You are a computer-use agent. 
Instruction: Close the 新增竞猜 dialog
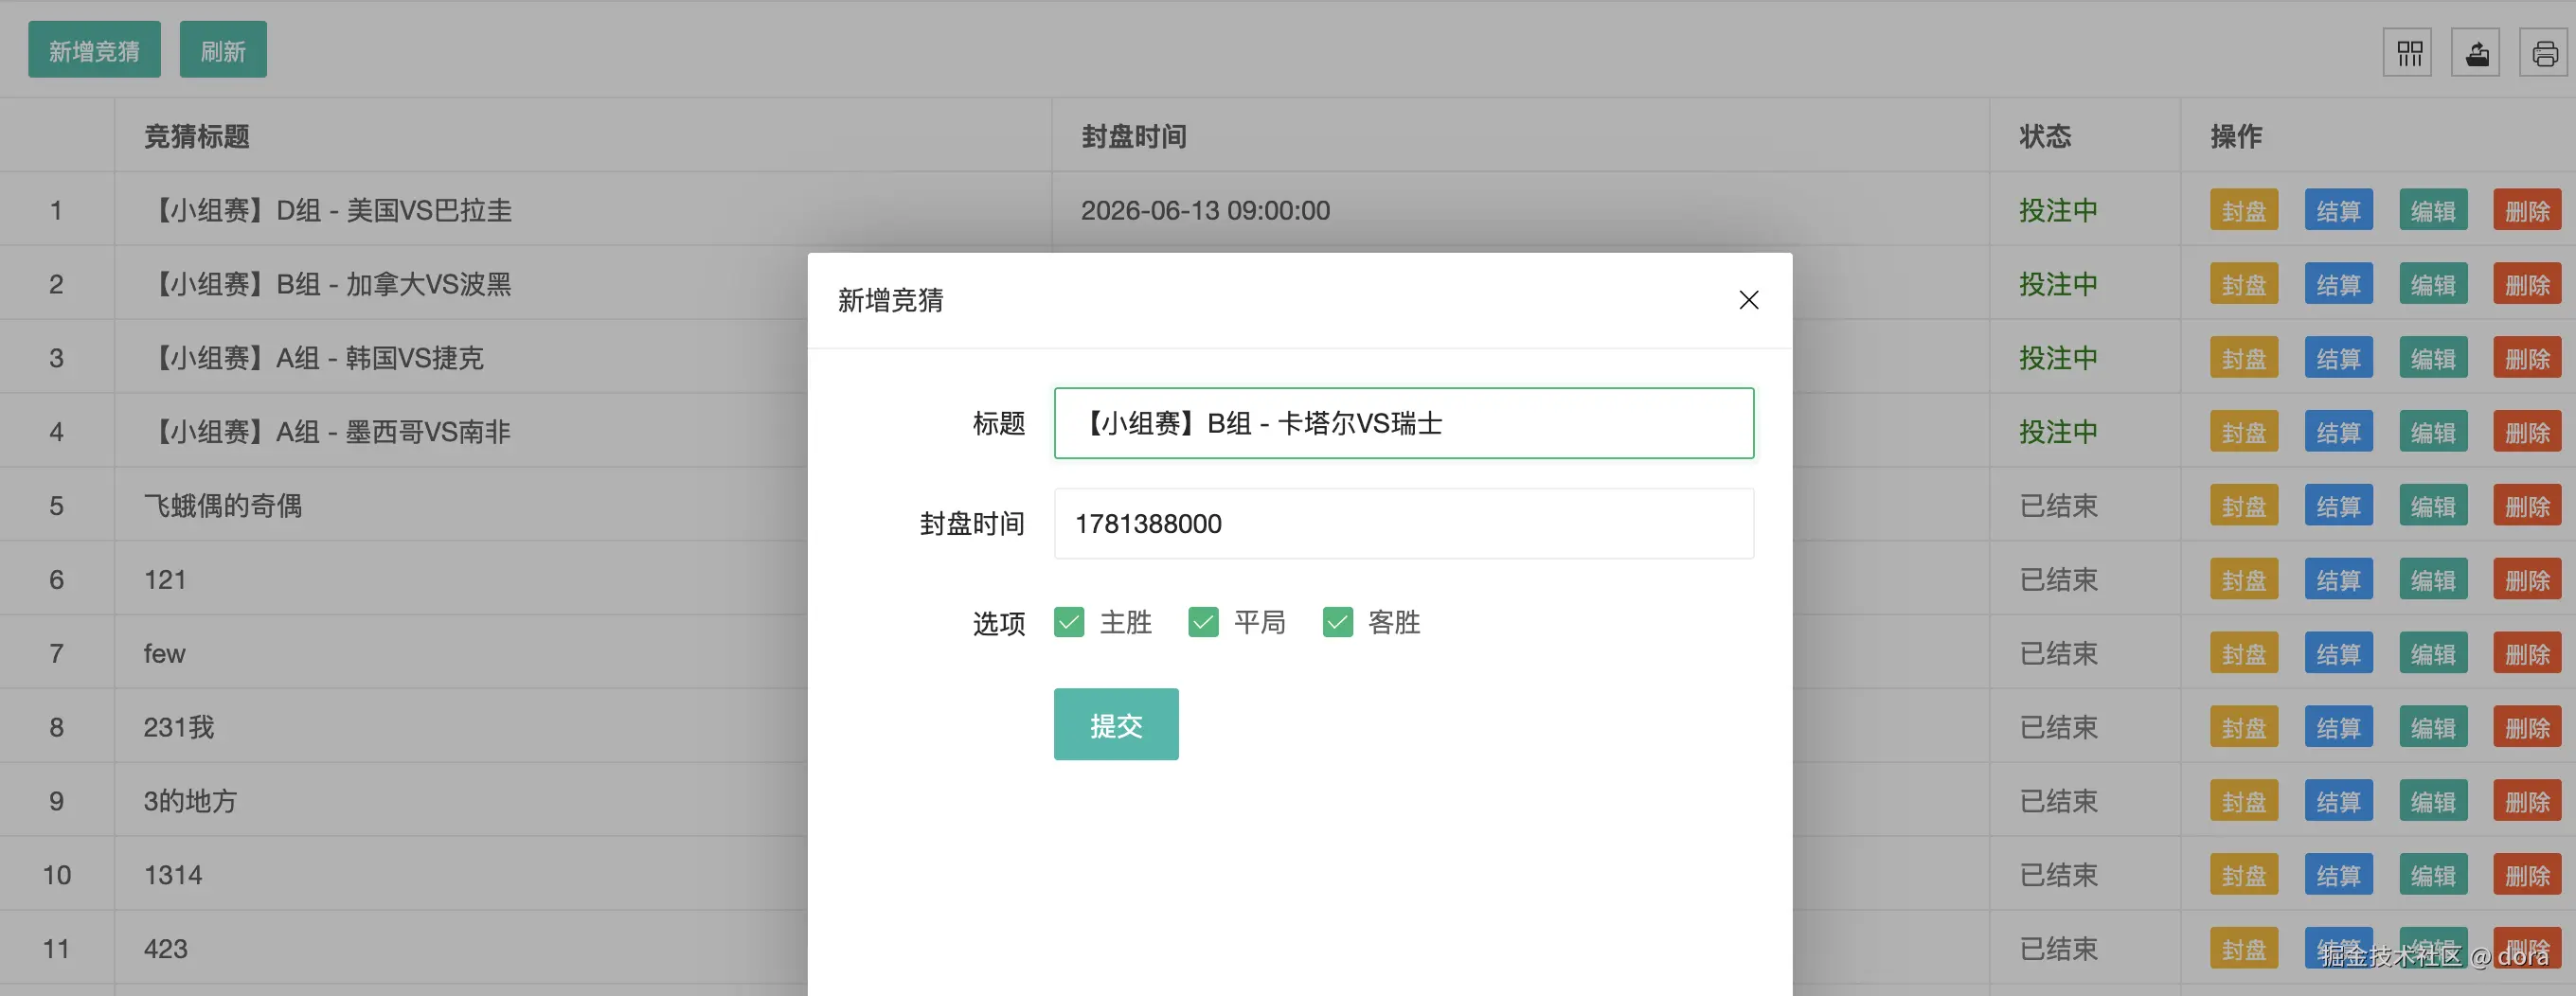pos(1749,300)
